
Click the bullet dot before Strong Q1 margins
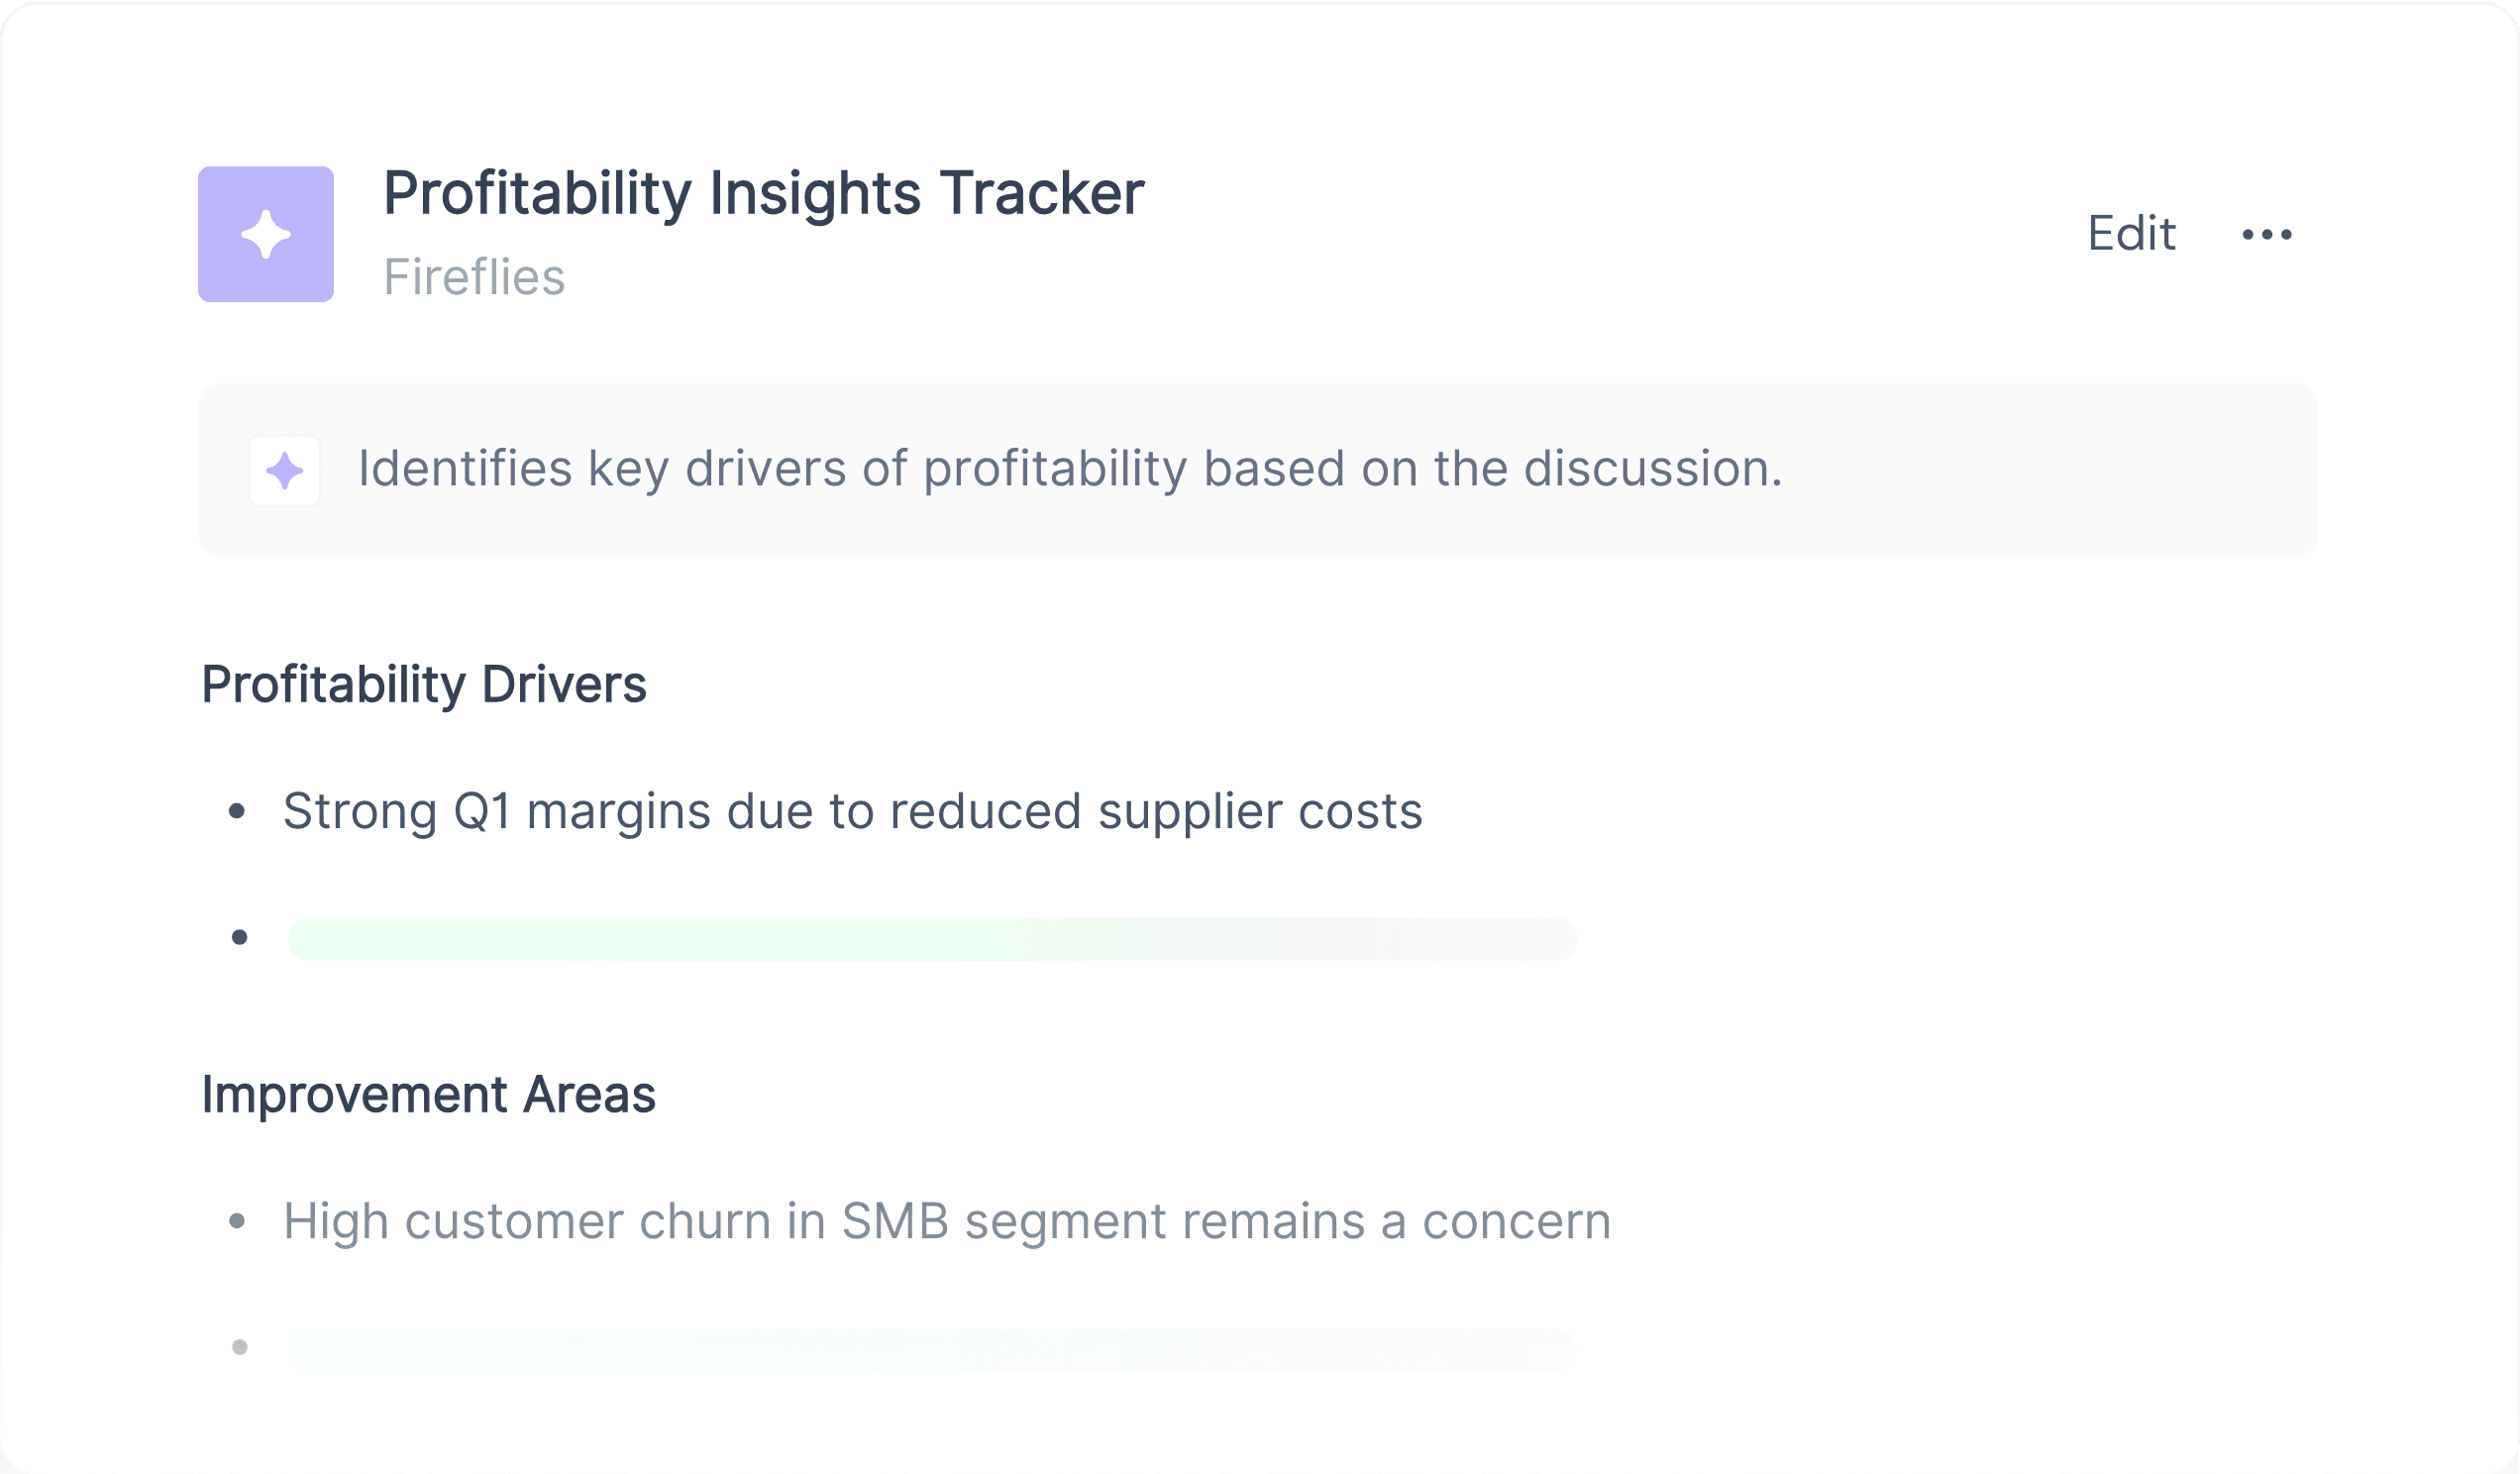[237, 811]
